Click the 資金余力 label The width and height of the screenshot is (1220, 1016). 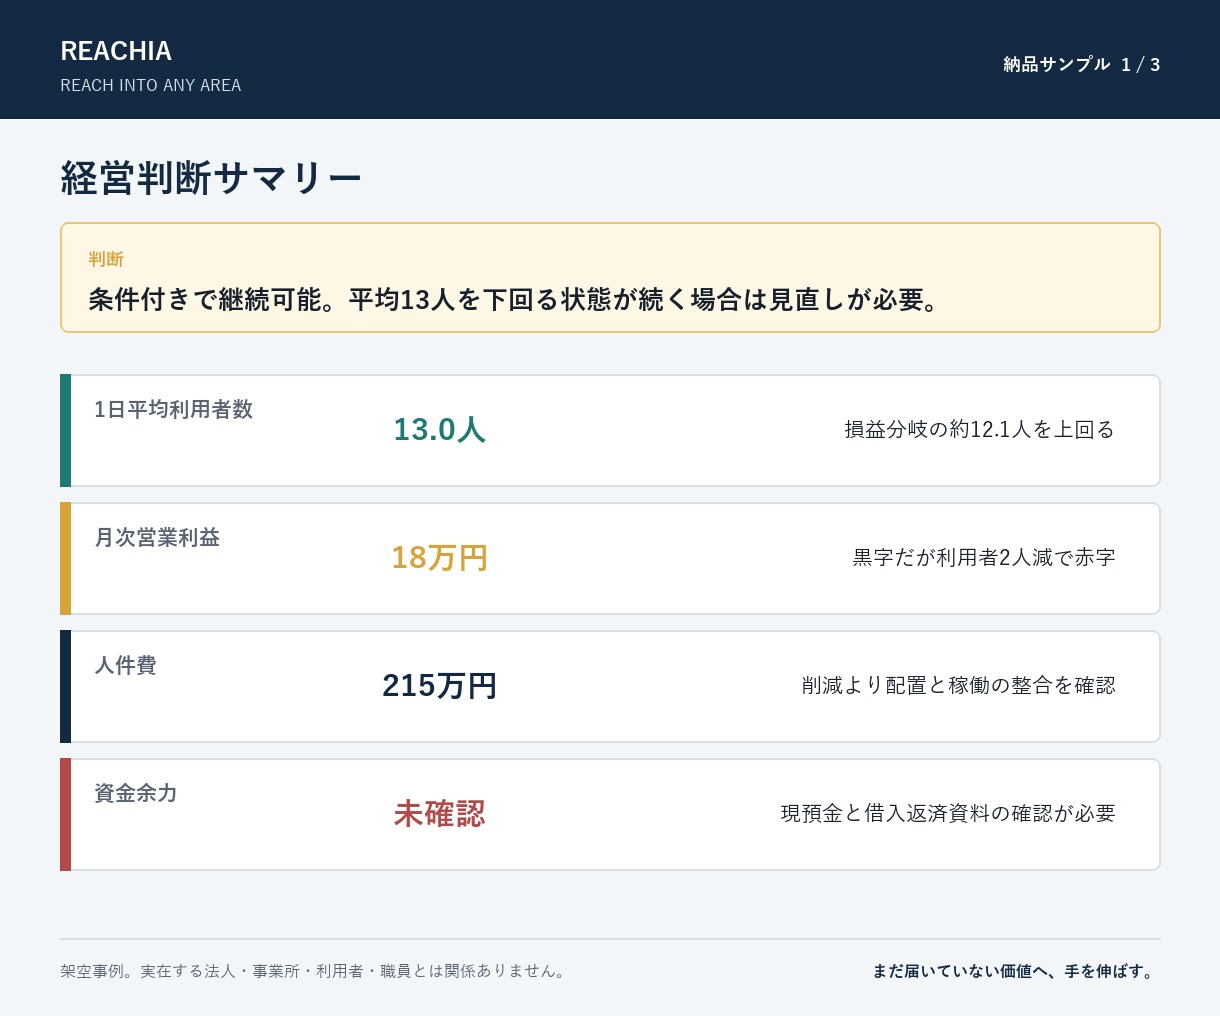[136, 794]
